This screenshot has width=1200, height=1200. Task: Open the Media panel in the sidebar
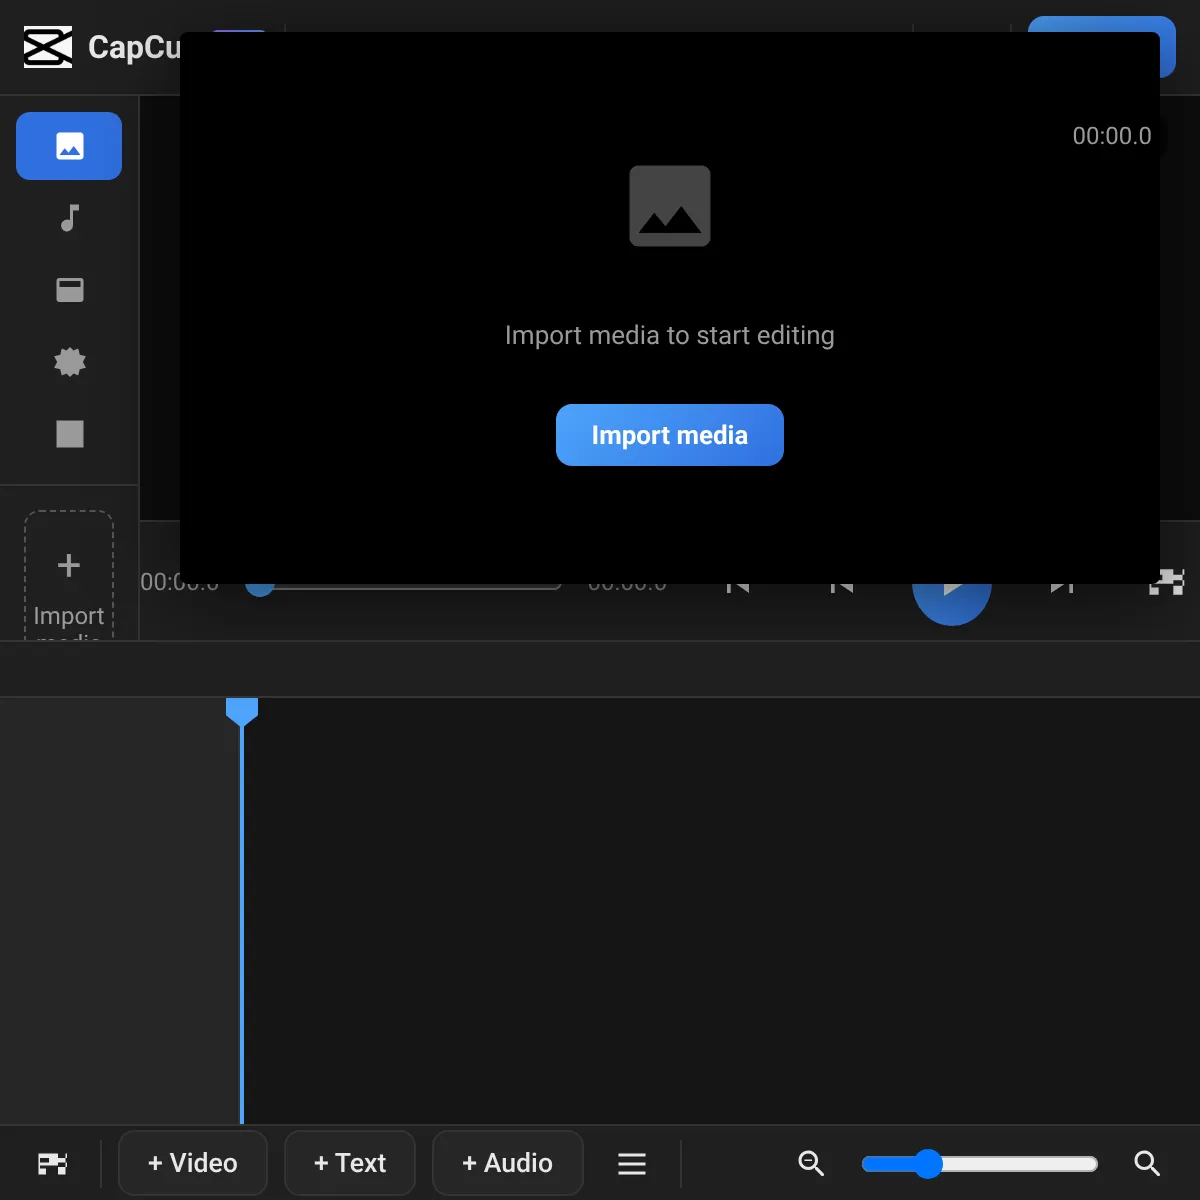click(69, 146)
